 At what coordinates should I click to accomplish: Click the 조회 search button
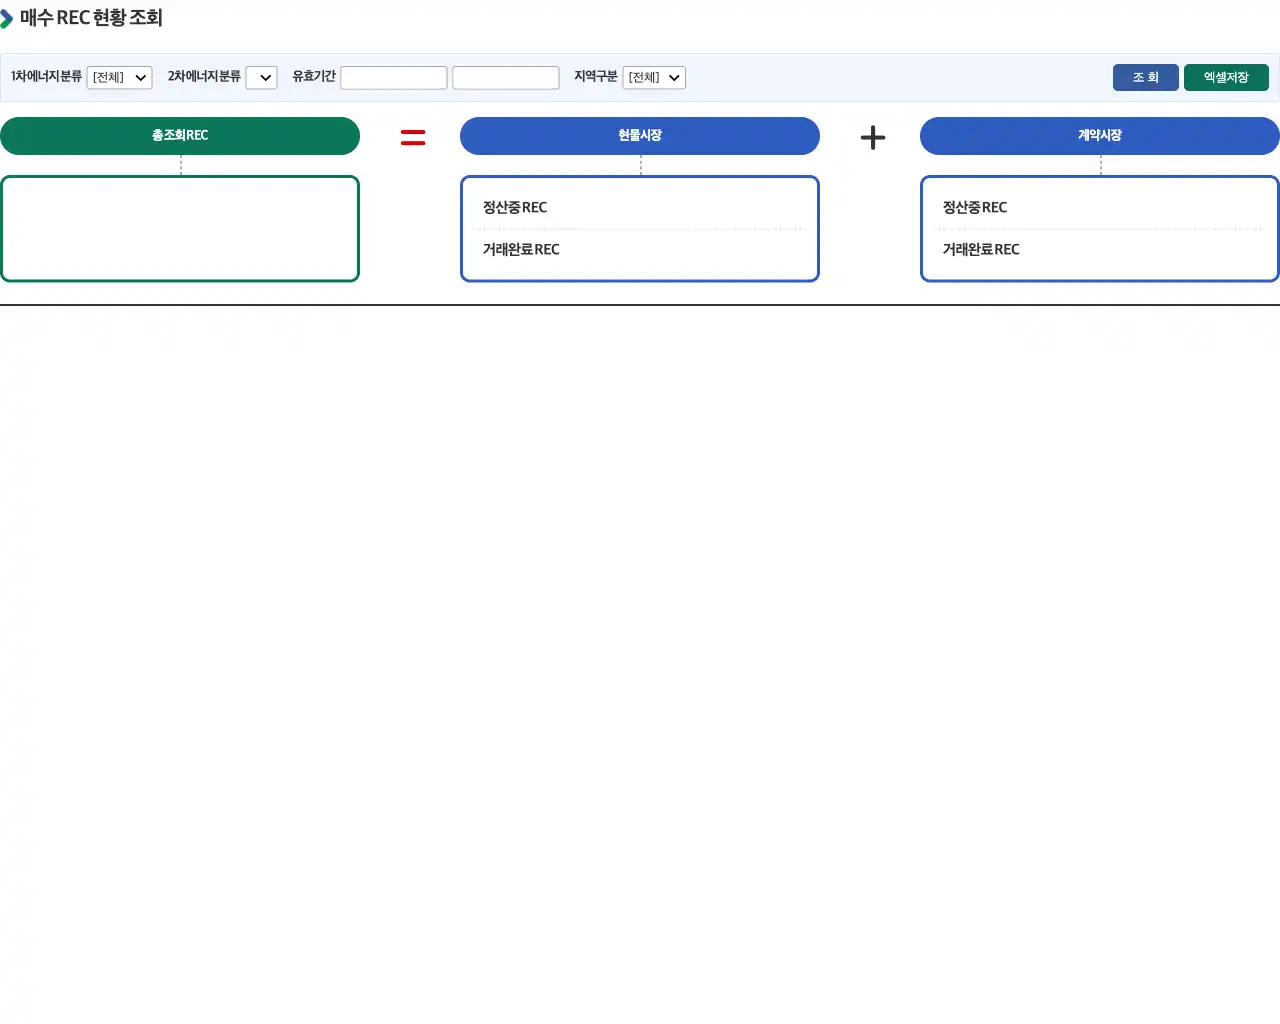tap(1146, 78)
